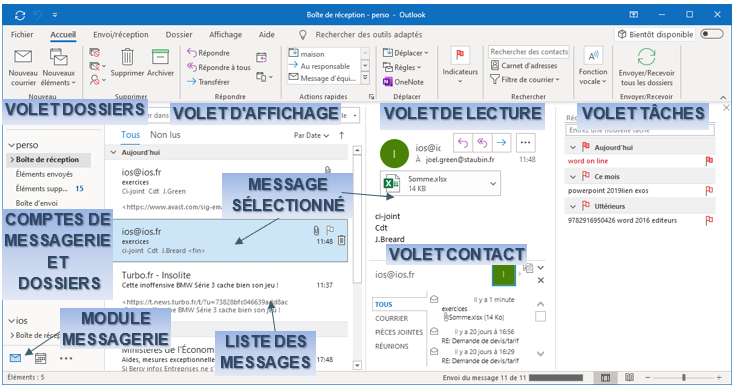This screenshot has height=386, width=734.
Task: Open the Par Date sort dropdown
Action: 311,135
